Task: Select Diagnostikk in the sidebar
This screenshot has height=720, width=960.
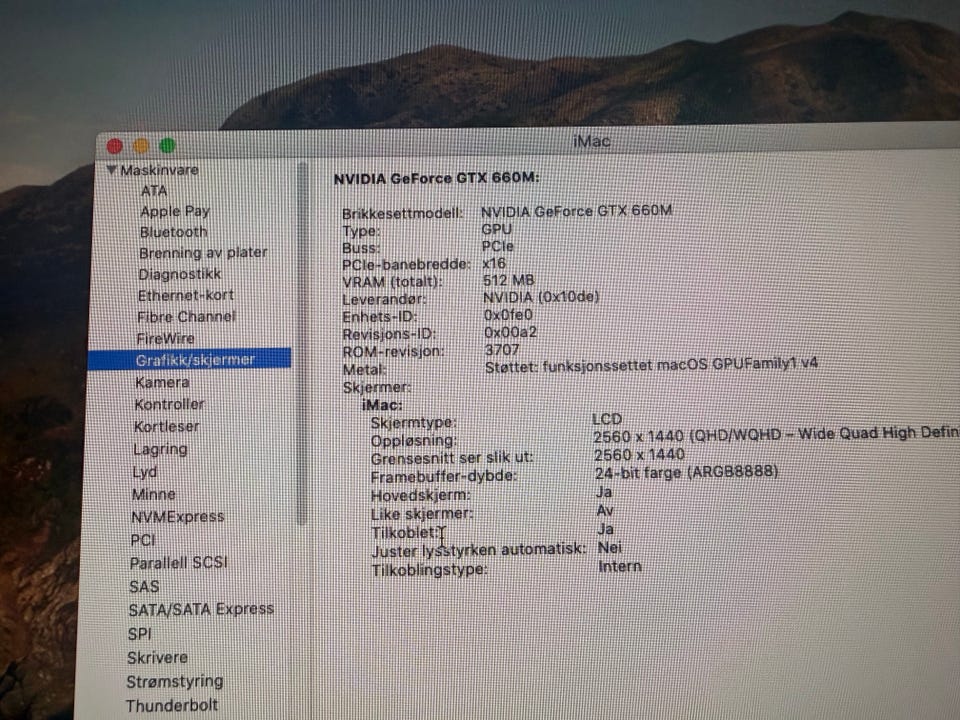Action: 179,274
